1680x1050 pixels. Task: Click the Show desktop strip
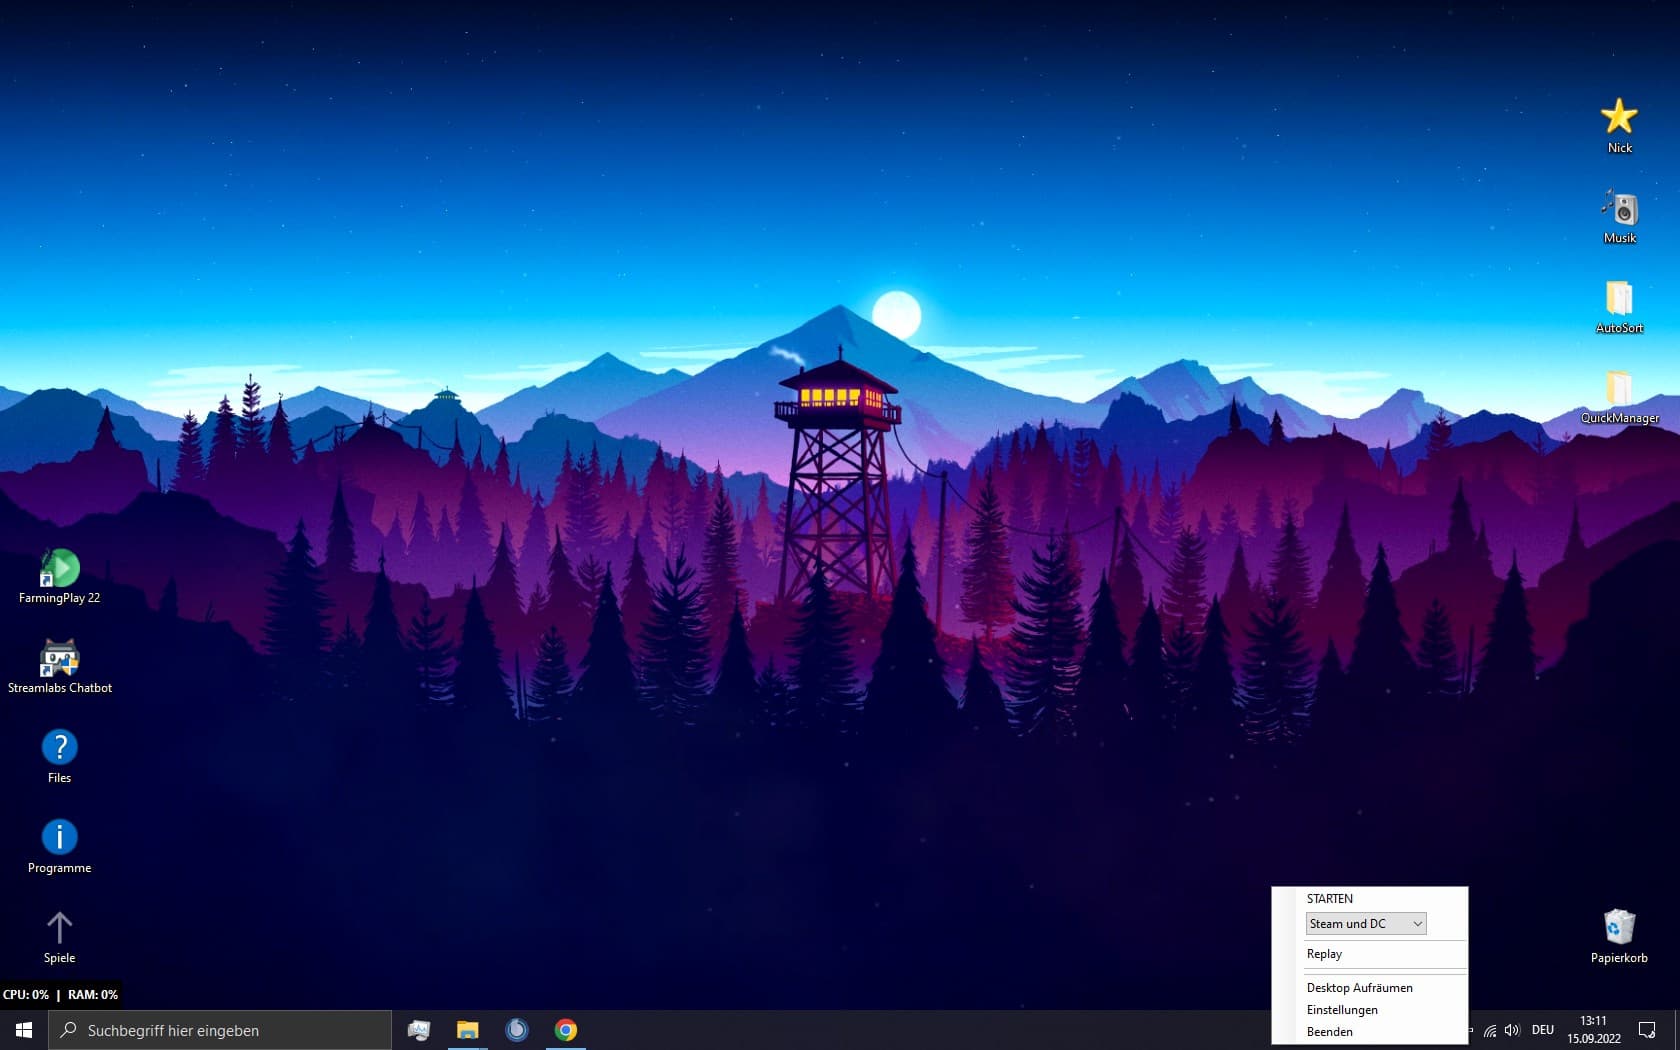tap(1677, 1030)
